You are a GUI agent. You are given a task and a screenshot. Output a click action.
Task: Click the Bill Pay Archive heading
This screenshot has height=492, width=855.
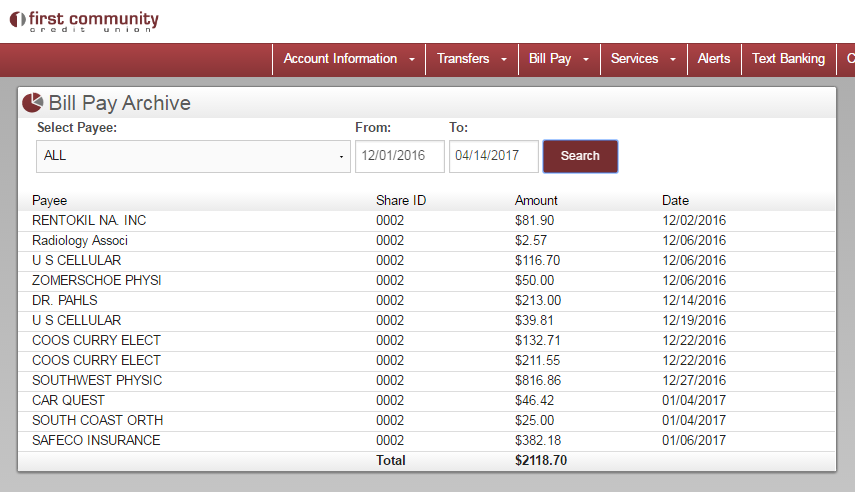[x=119, y=103]
